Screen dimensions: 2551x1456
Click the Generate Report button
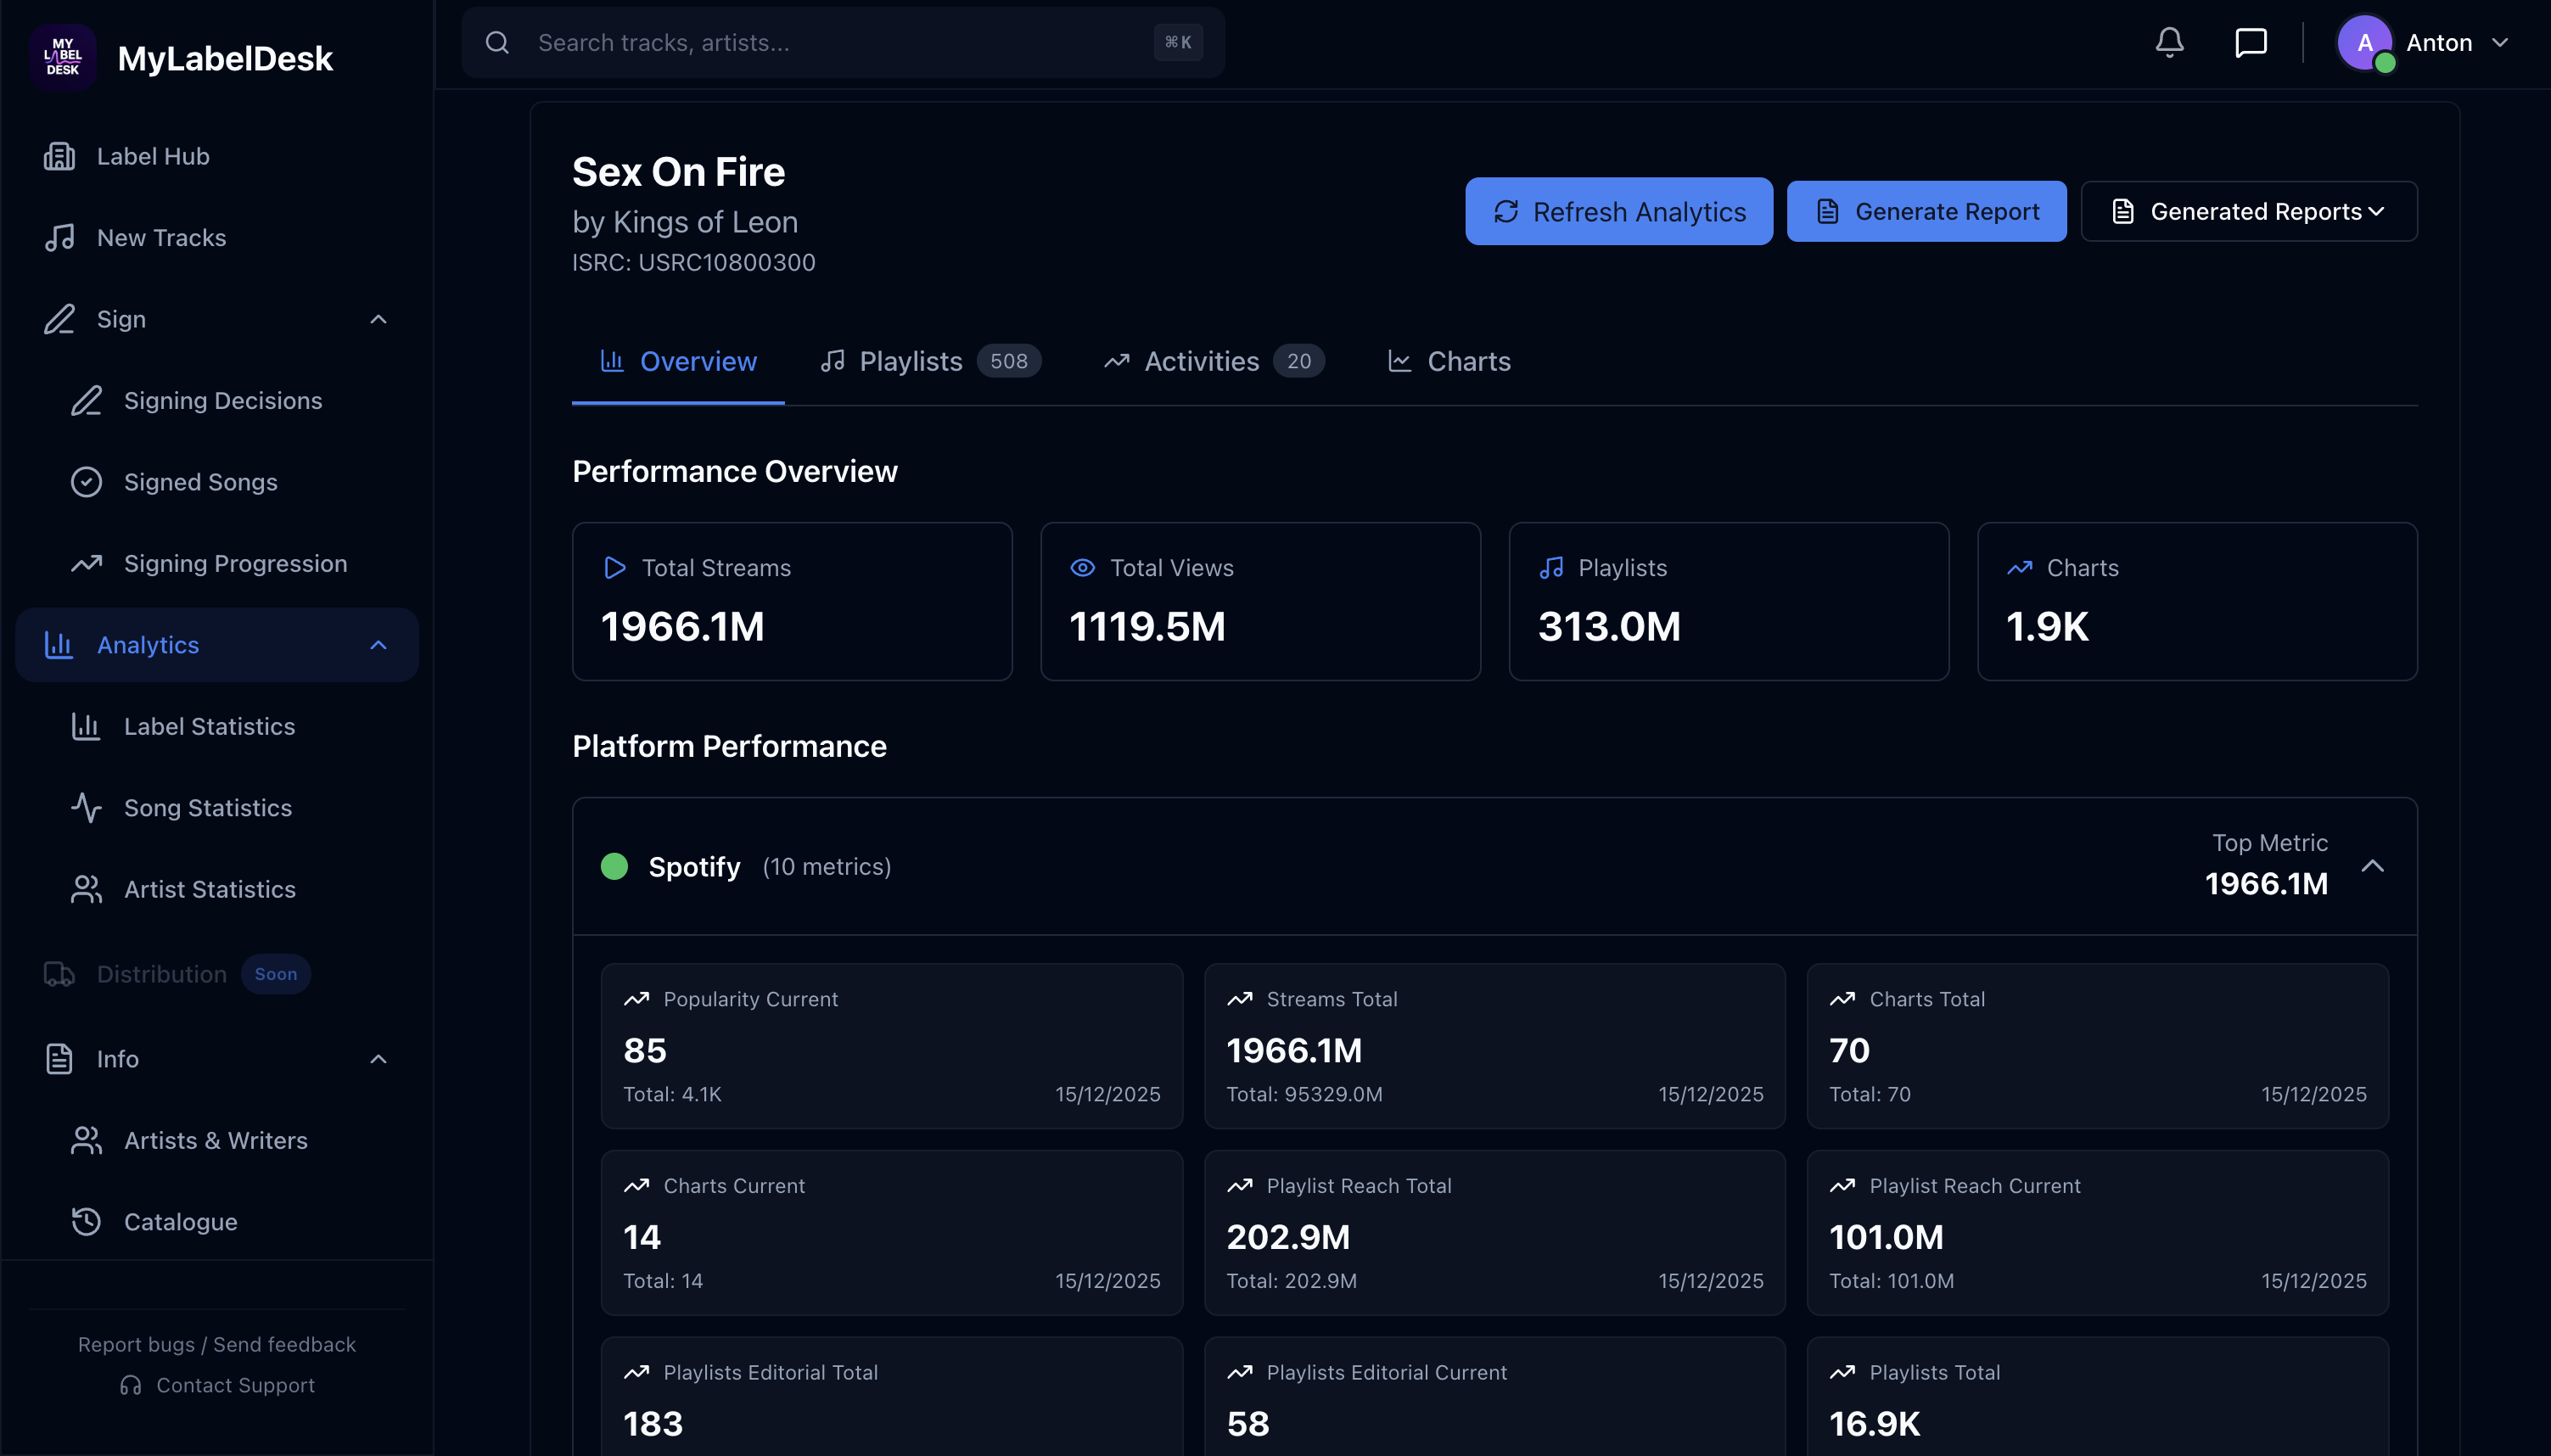[x=1926, y=211]
